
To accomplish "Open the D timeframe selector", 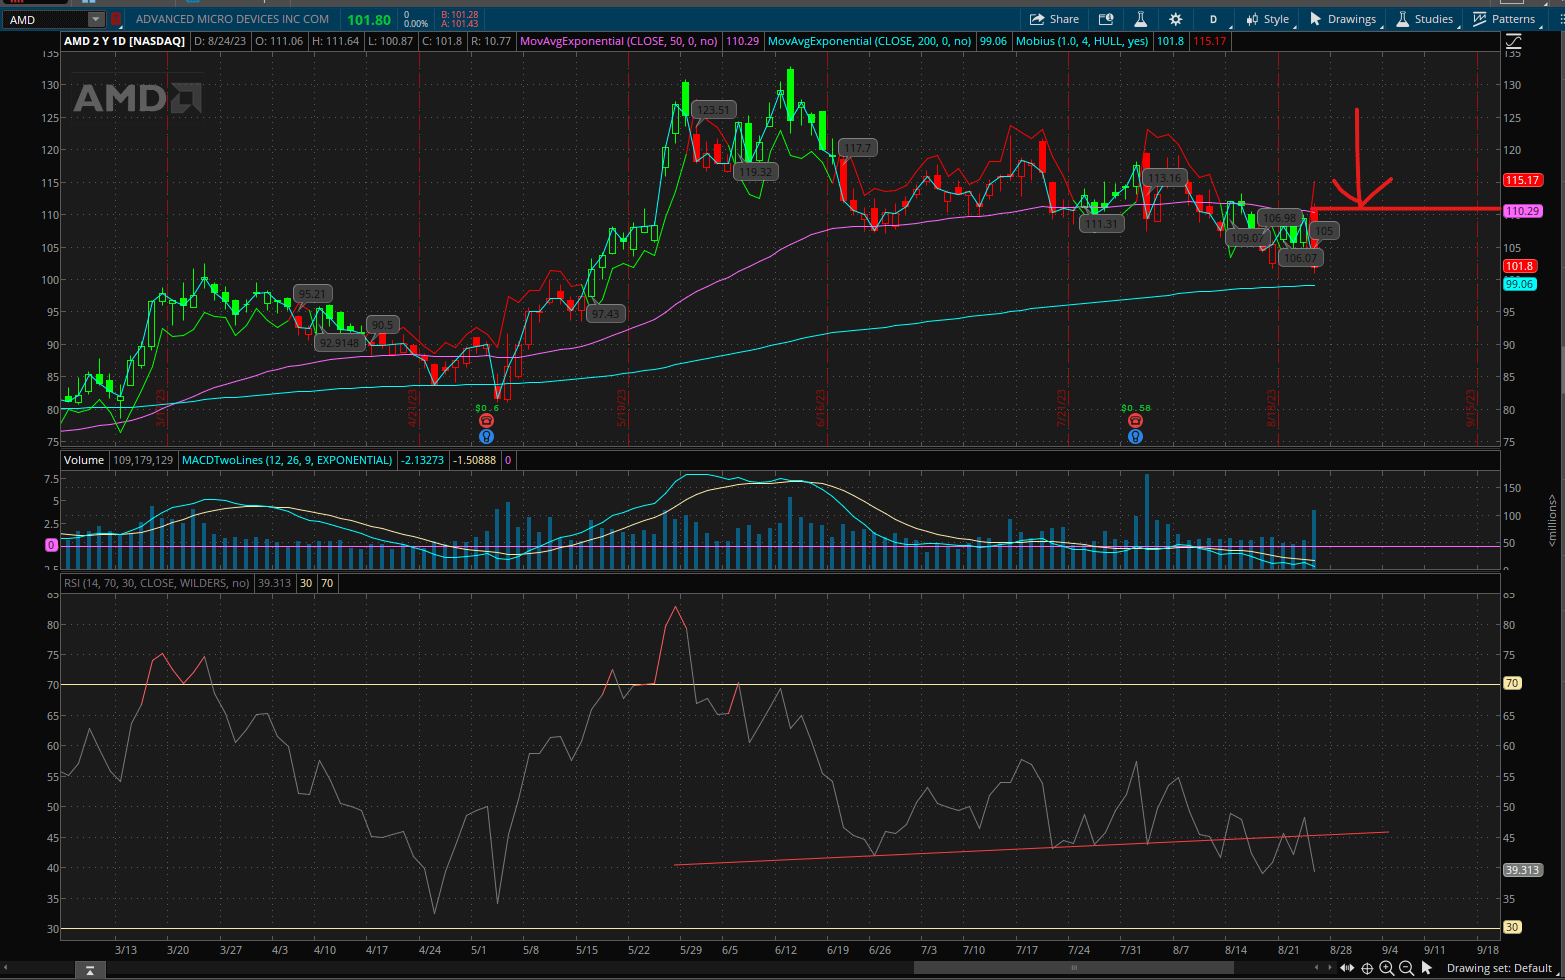I will tap(1213, 19).
